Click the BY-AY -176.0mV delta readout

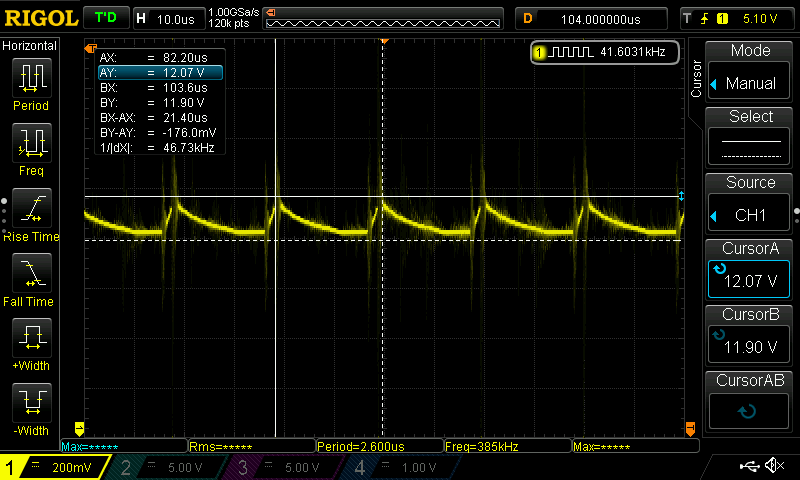[x=160, y=133]
